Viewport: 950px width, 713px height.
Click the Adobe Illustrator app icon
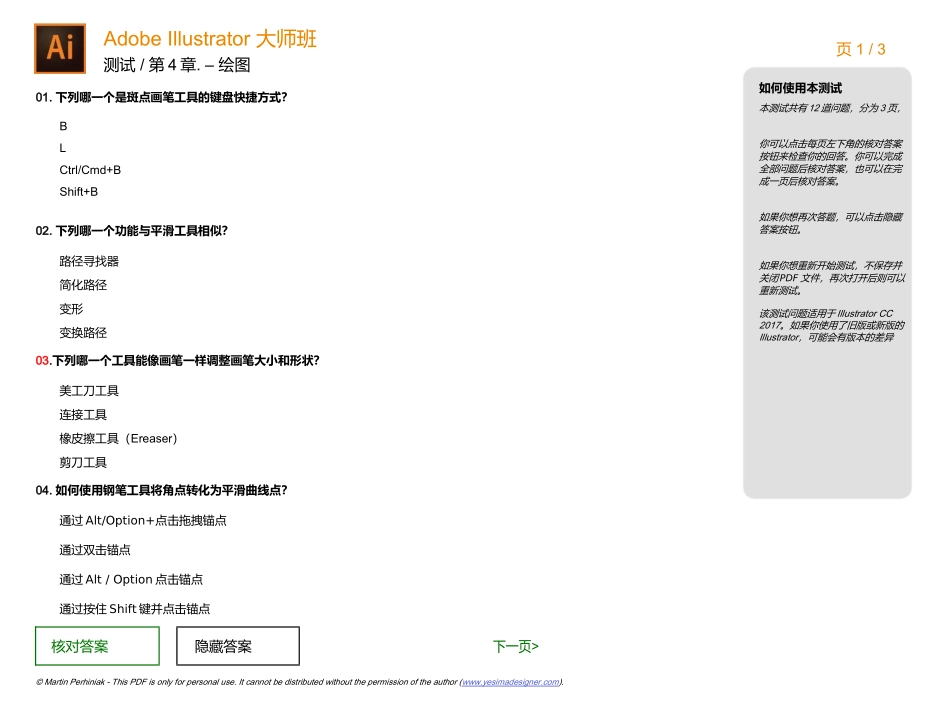60,48
